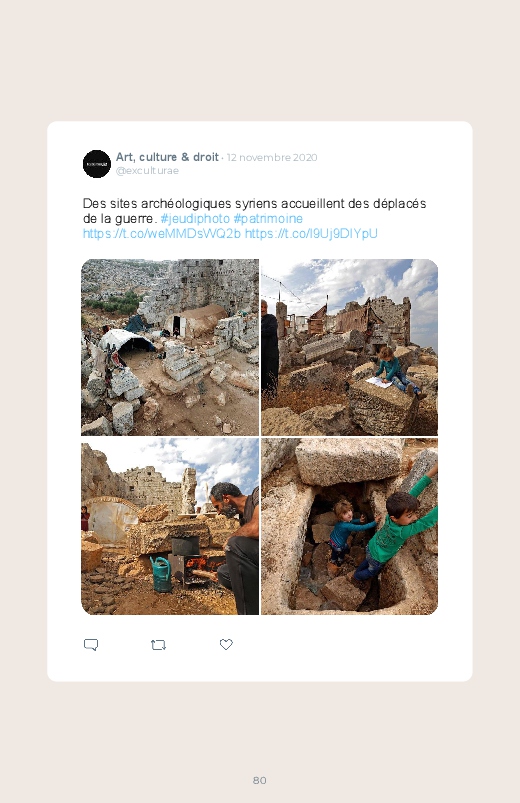520x803 pixels.
Task: Click the white tent in first photo
Action: pos(126,341)
